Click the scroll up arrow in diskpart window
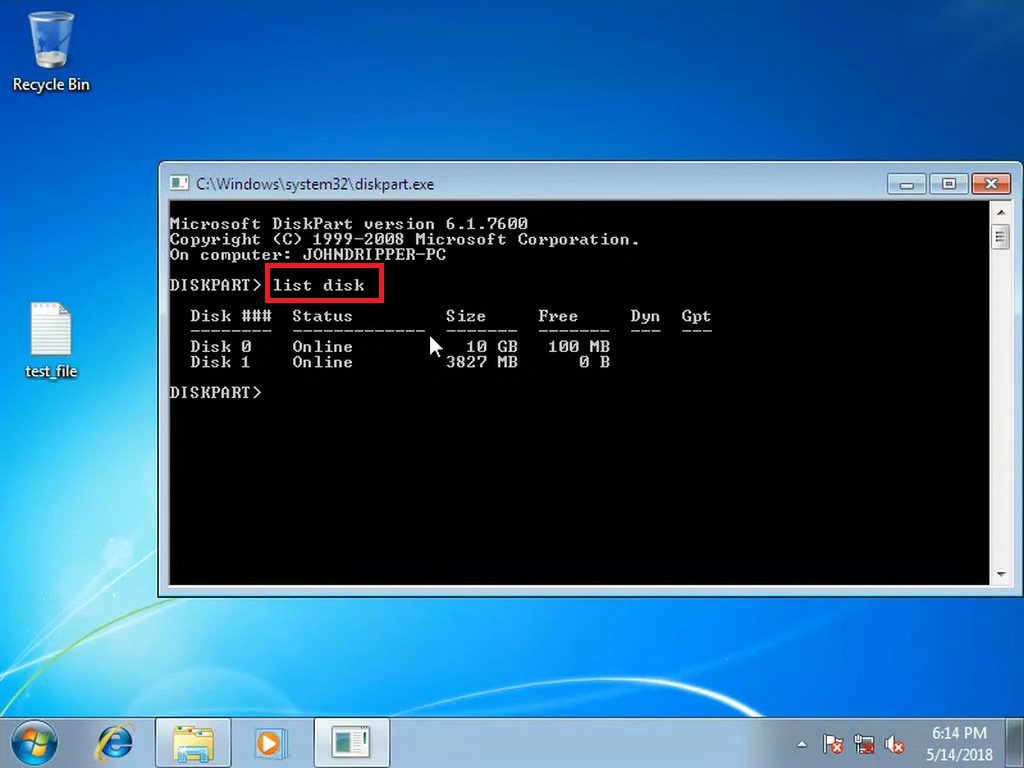 (x=1001, y=210)
